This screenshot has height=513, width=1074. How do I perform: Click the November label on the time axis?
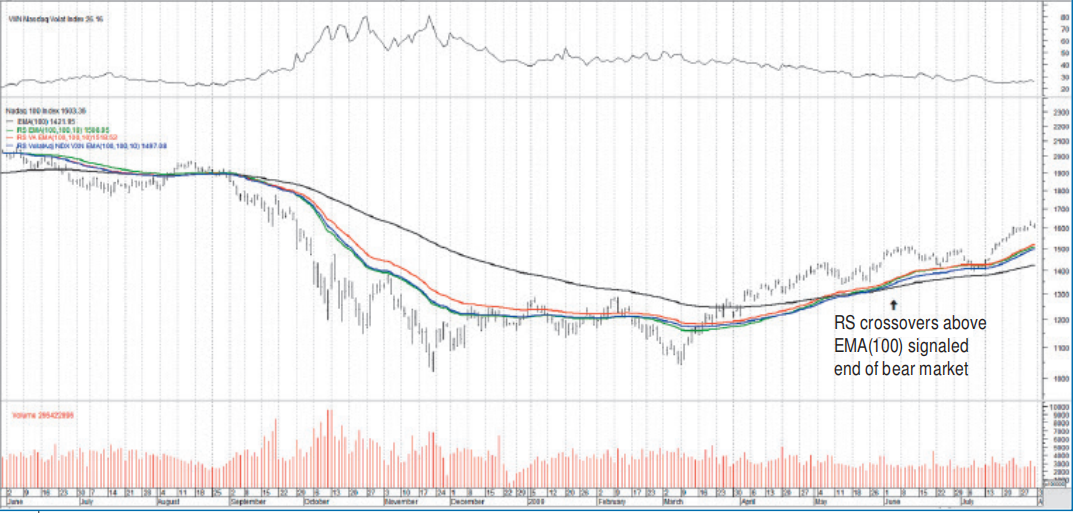(x=401, y=503)
